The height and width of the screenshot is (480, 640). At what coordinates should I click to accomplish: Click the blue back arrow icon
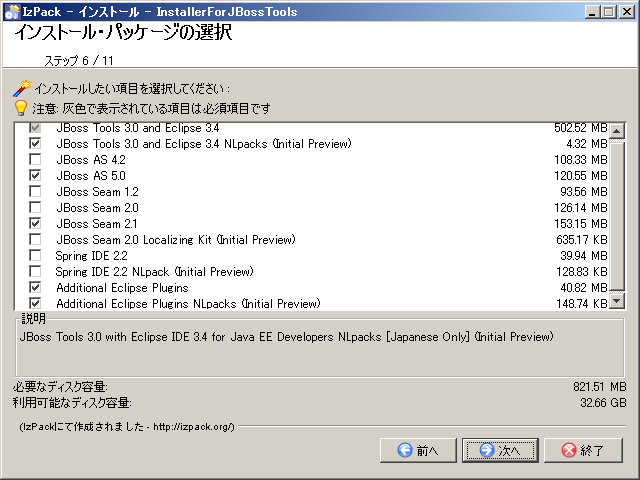click(404, 450)
